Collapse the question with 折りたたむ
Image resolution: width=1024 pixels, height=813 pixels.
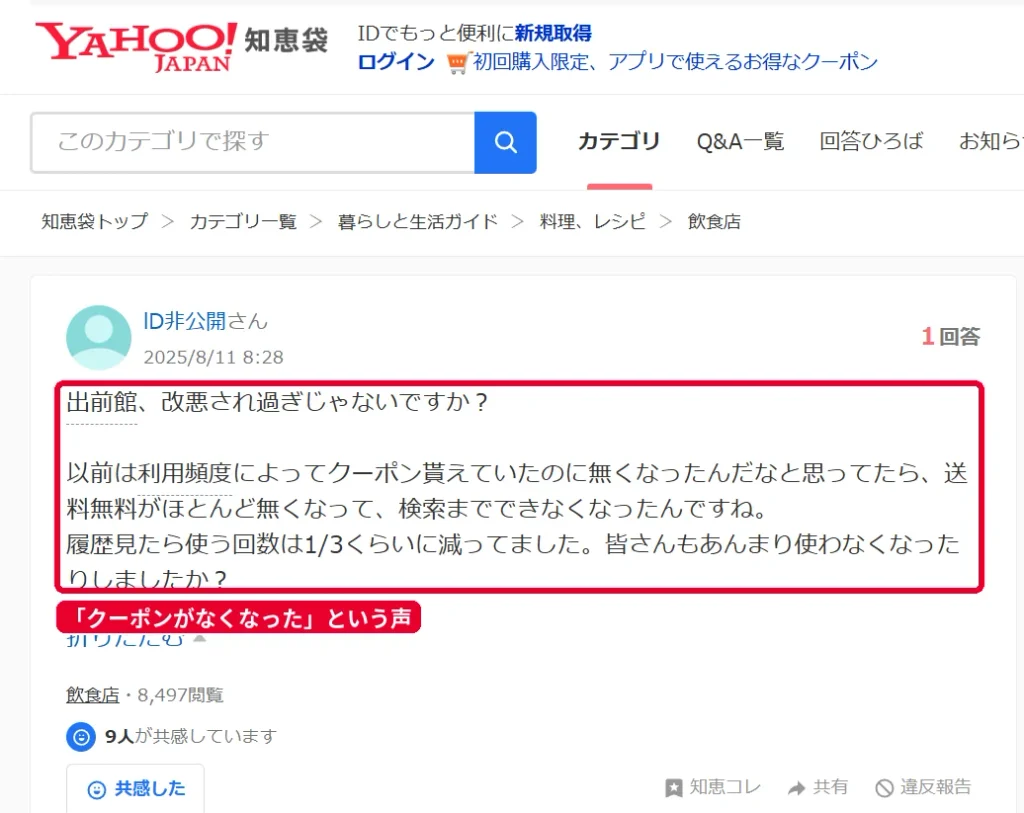coord(135,639)
